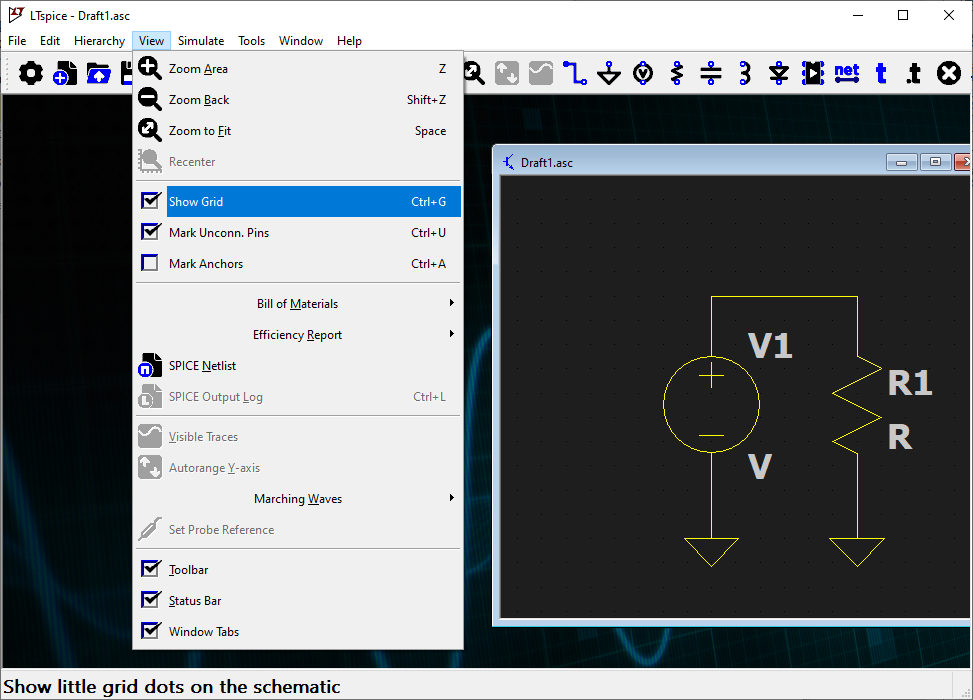Click the Delete tool in toolbar
The width and height of the screenshot is (973, 700).
[x=949, y=74]
